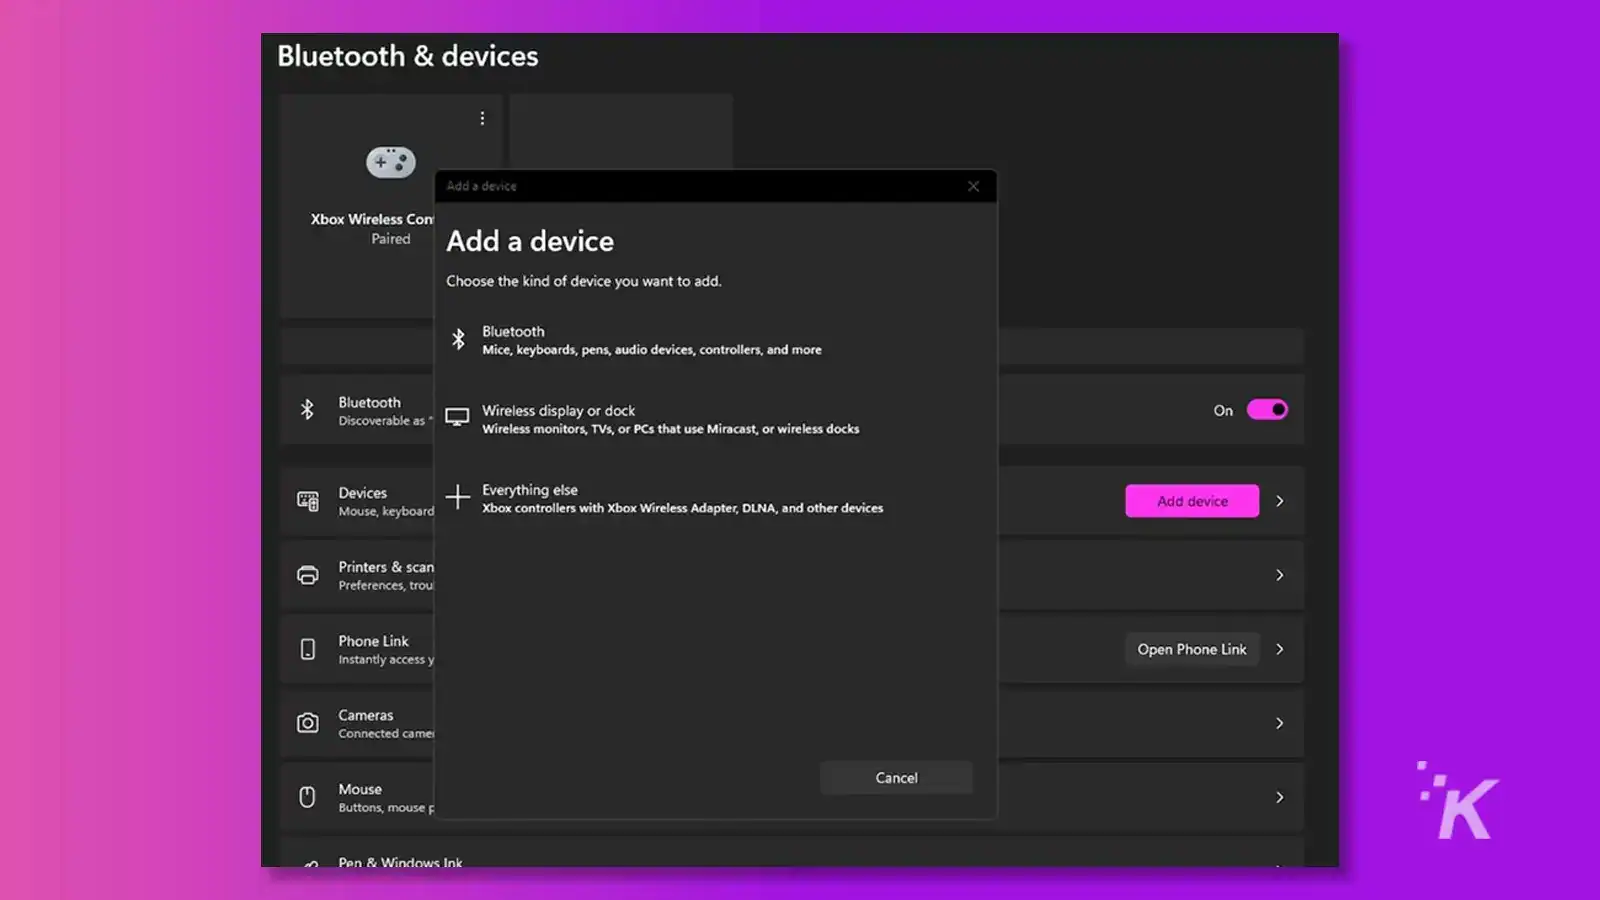Screen dimensions: 1600x900
Task: Click the Bluetooth icon in the settings row
Action: [x=308, y=409]
